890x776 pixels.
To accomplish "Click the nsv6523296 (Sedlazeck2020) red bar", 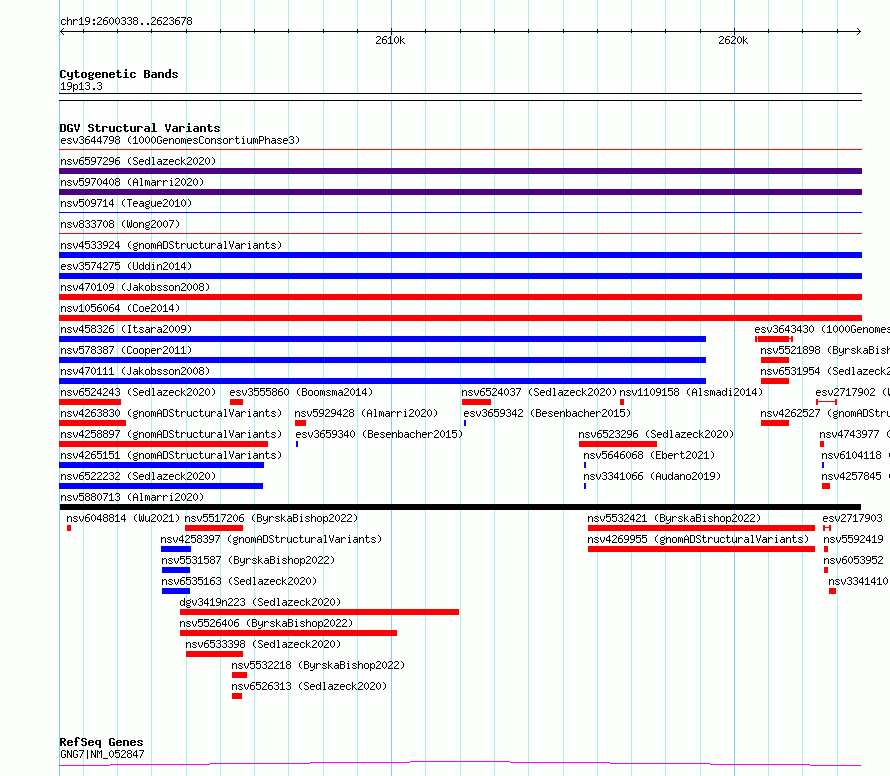I will pos(618,444).
